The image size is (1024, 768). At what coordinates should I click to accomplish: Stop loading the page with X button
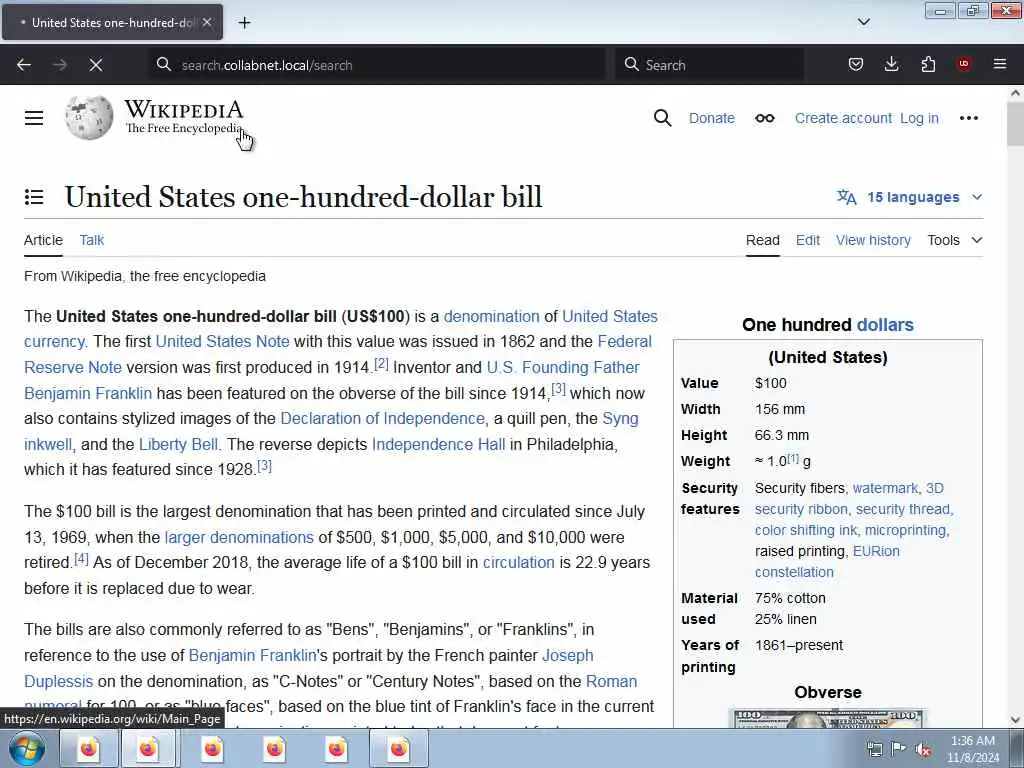click(95, 65)
